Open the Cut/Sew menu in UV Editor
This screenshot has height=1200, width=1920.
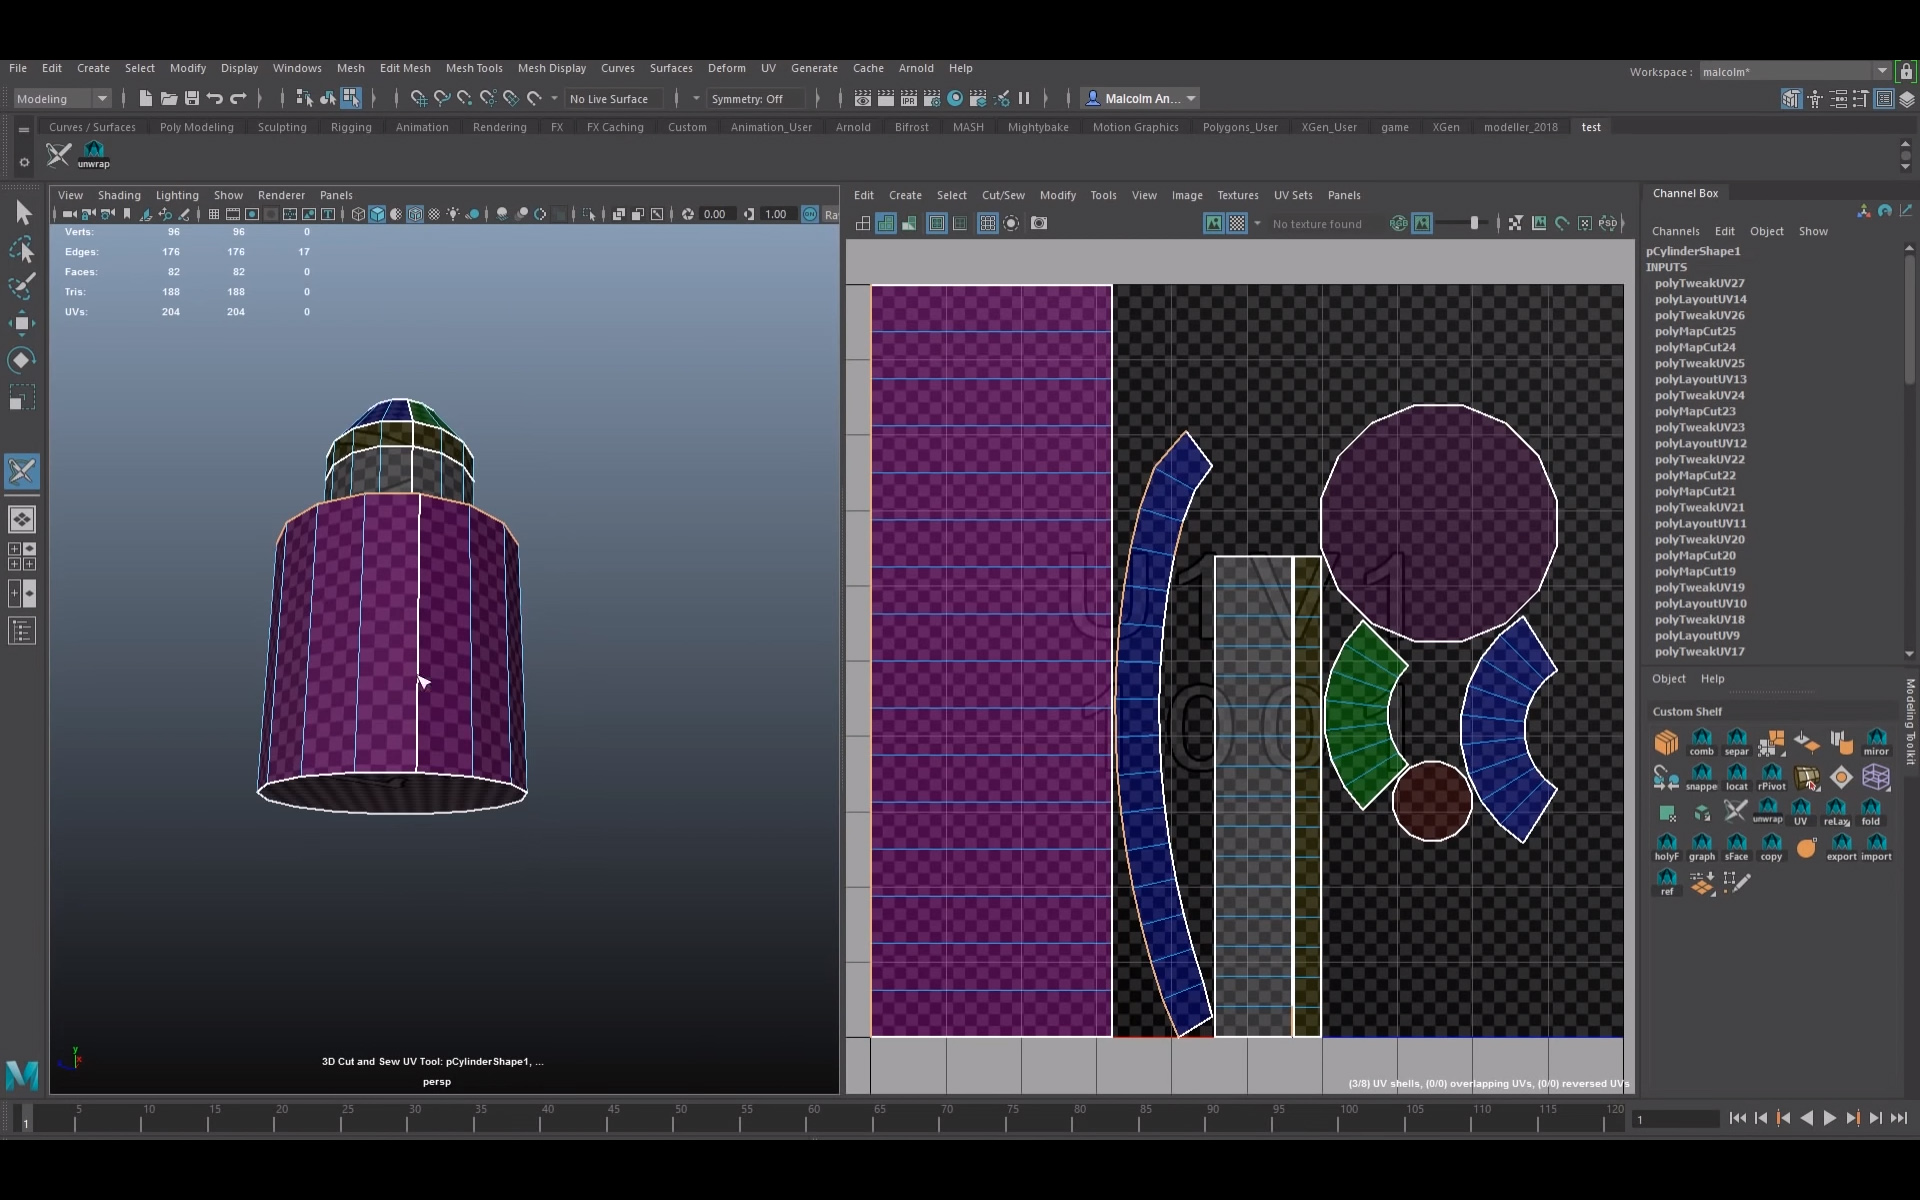(1003, 195)
